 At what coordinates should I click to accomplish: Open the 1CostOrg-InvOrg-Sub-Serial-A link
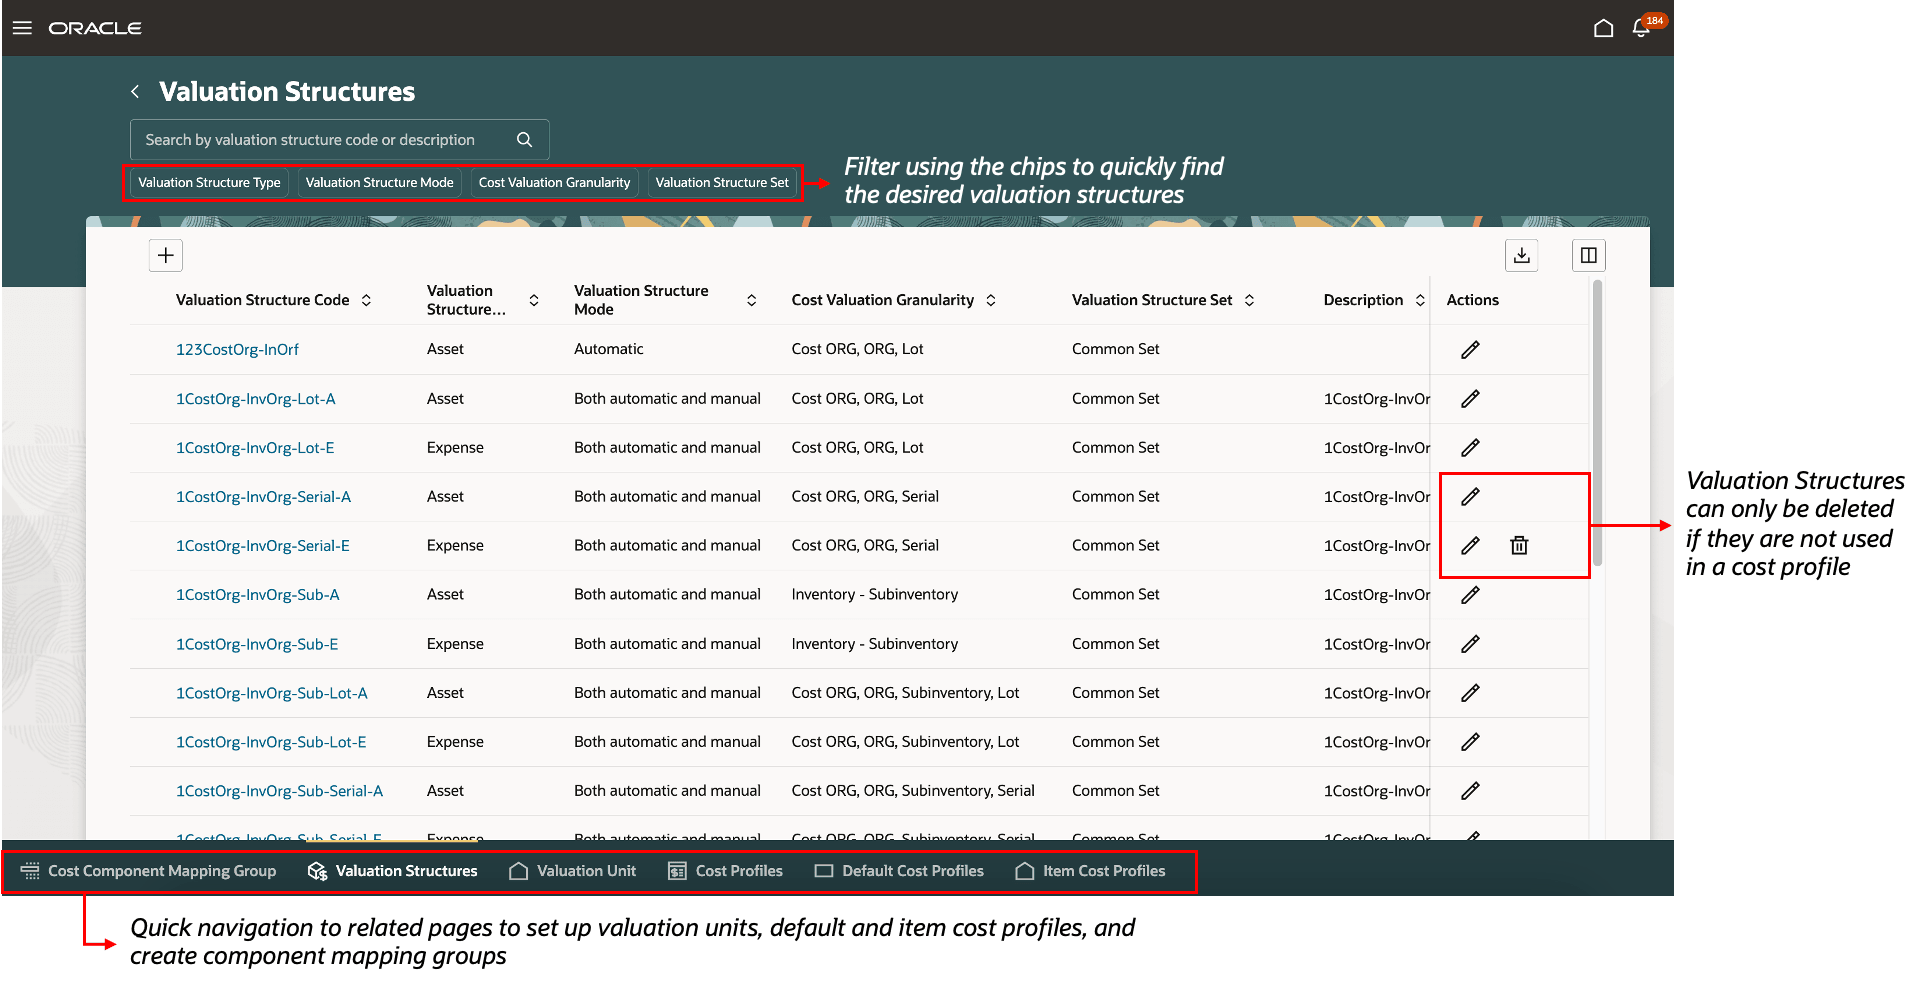[280, 791]
